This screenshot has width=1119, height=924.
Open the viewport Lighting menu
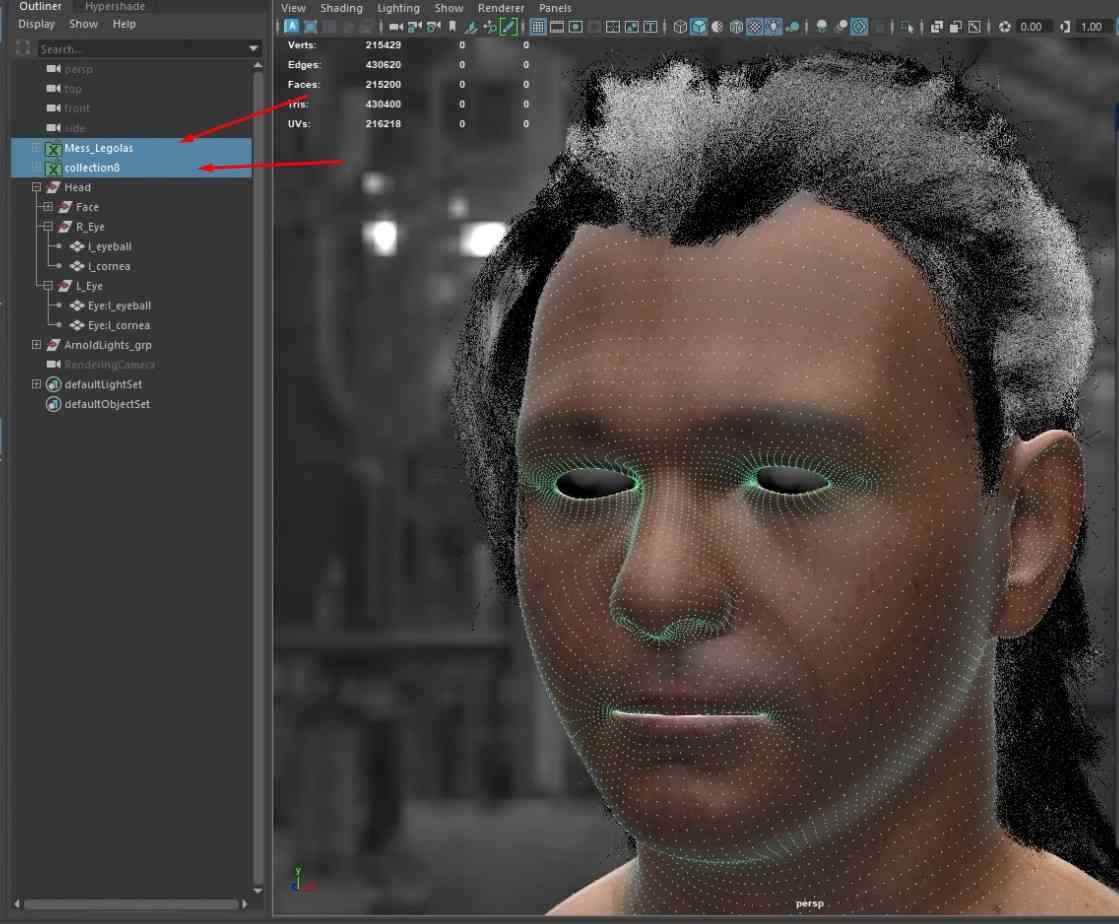pos(398,8)
